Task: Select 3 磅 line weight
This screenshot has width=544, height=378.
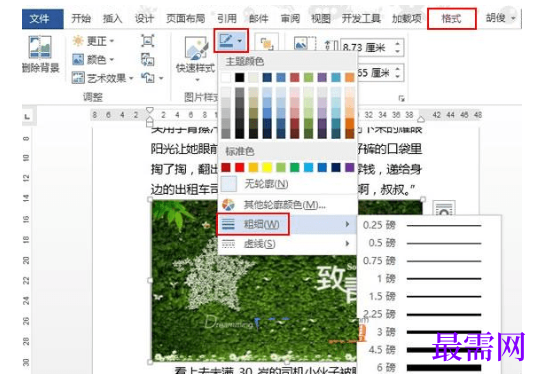Action: point(429,332)
